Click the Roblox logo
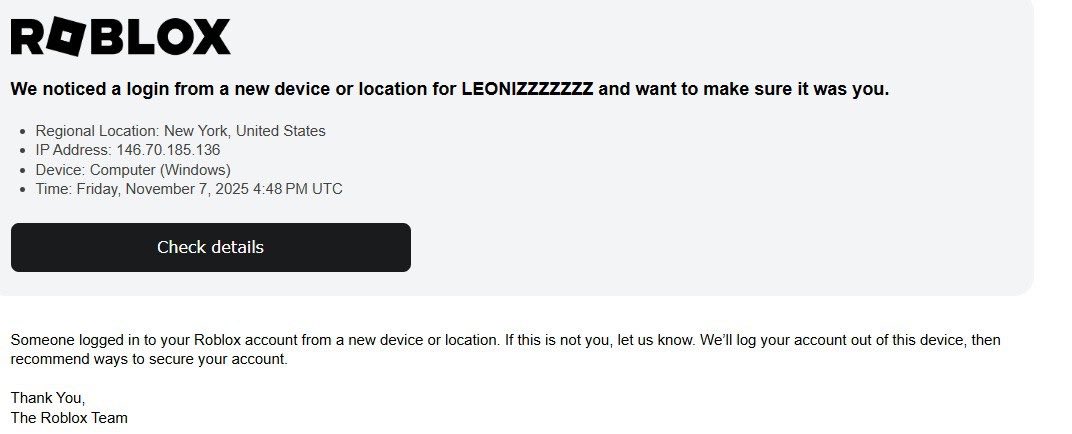Viewport: 1072px width, 434px height. click(120, 37)
